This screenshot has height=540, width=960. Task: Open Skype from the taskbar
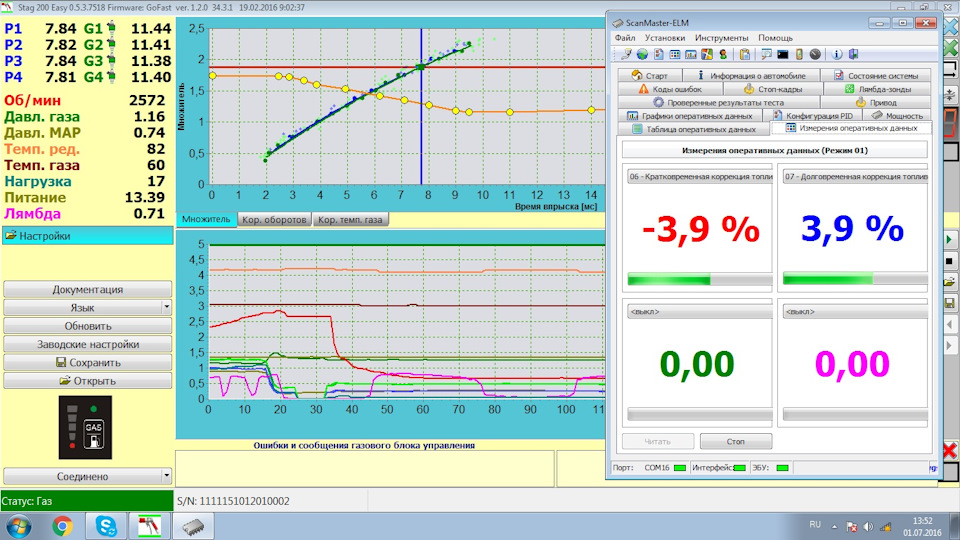[106, 526]
